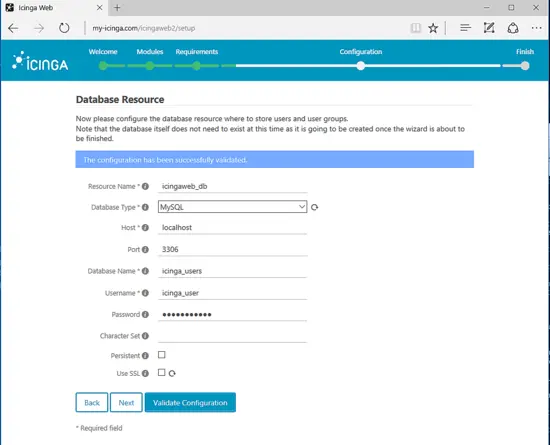The image size is (550, 445).
Task: Click the Configuration progress marker dot
Action: tap(361, 66)
